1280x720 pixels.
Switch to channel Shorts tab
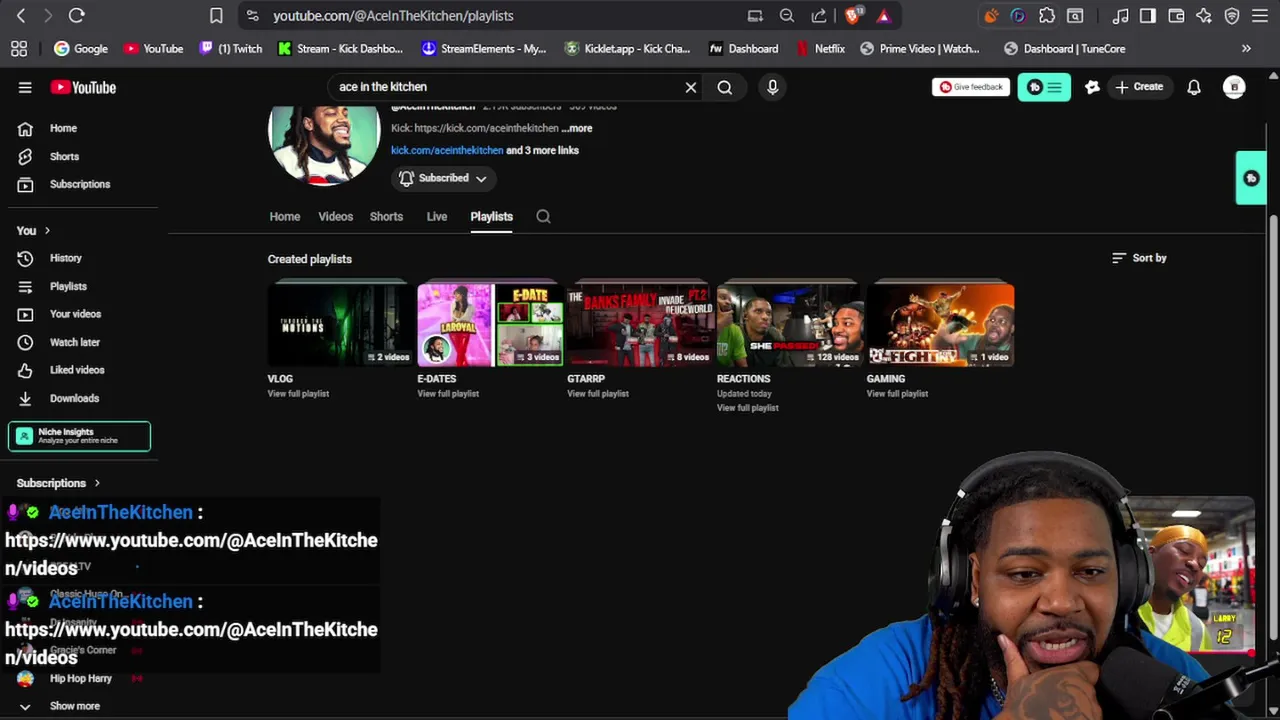pyautogui.click(x=386, y=216)
